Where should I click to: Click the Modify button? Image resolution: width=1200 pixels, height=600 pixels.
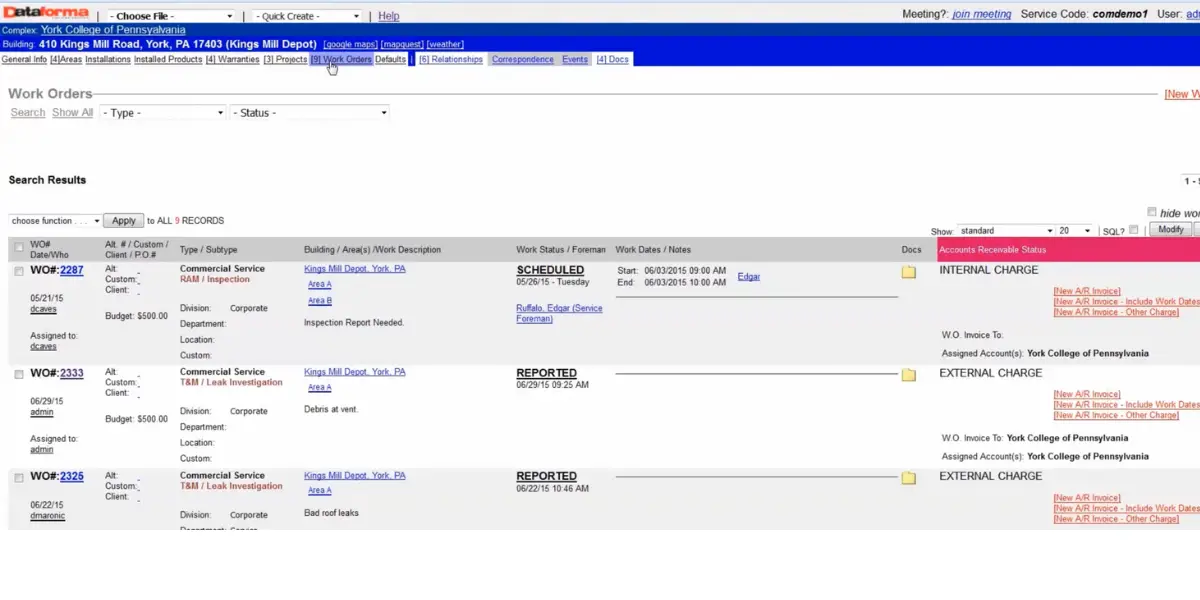pyautogui.click(x=1170, y=230)
